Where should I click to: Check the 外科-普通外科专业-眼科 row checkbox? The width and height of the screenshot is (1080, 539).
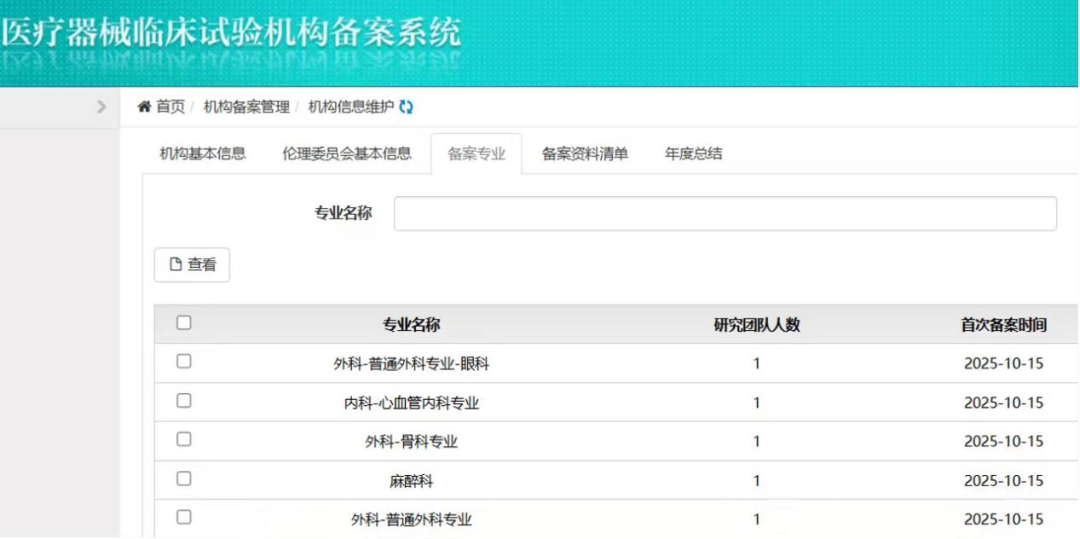pos(184,362)
